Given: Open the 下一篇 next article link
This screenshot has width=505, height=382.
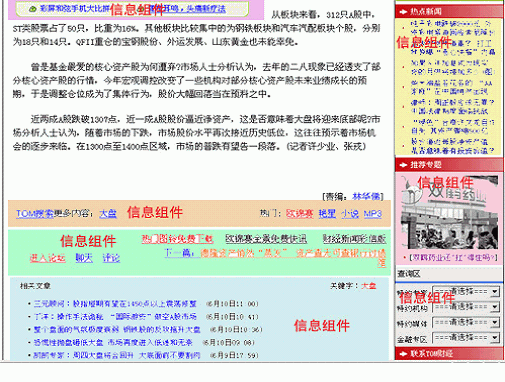Looking at the screenshot, I should pos(275,257).
